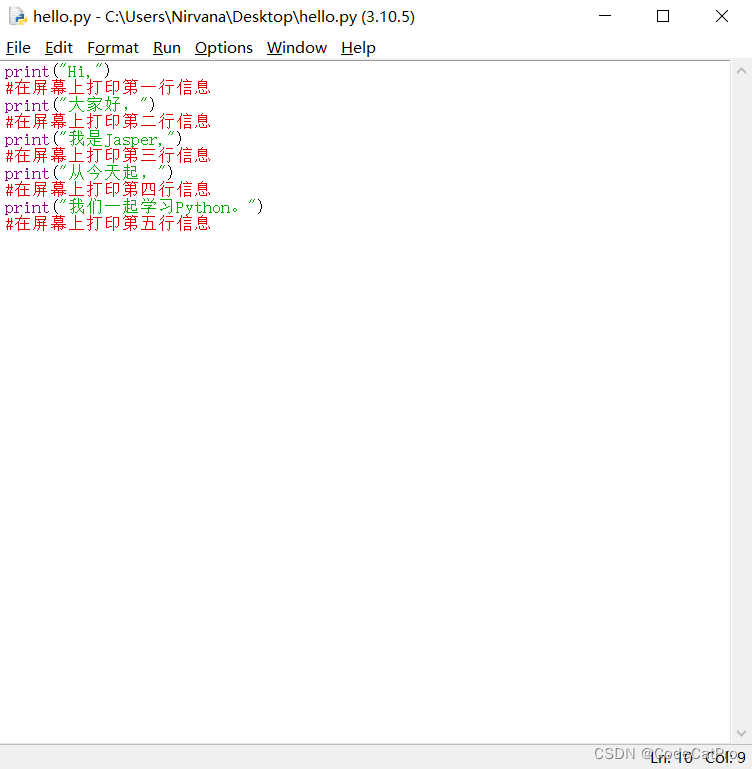Click the scrollbar down arrow
The image size is (752, 769).
click(x=741, y=733)
